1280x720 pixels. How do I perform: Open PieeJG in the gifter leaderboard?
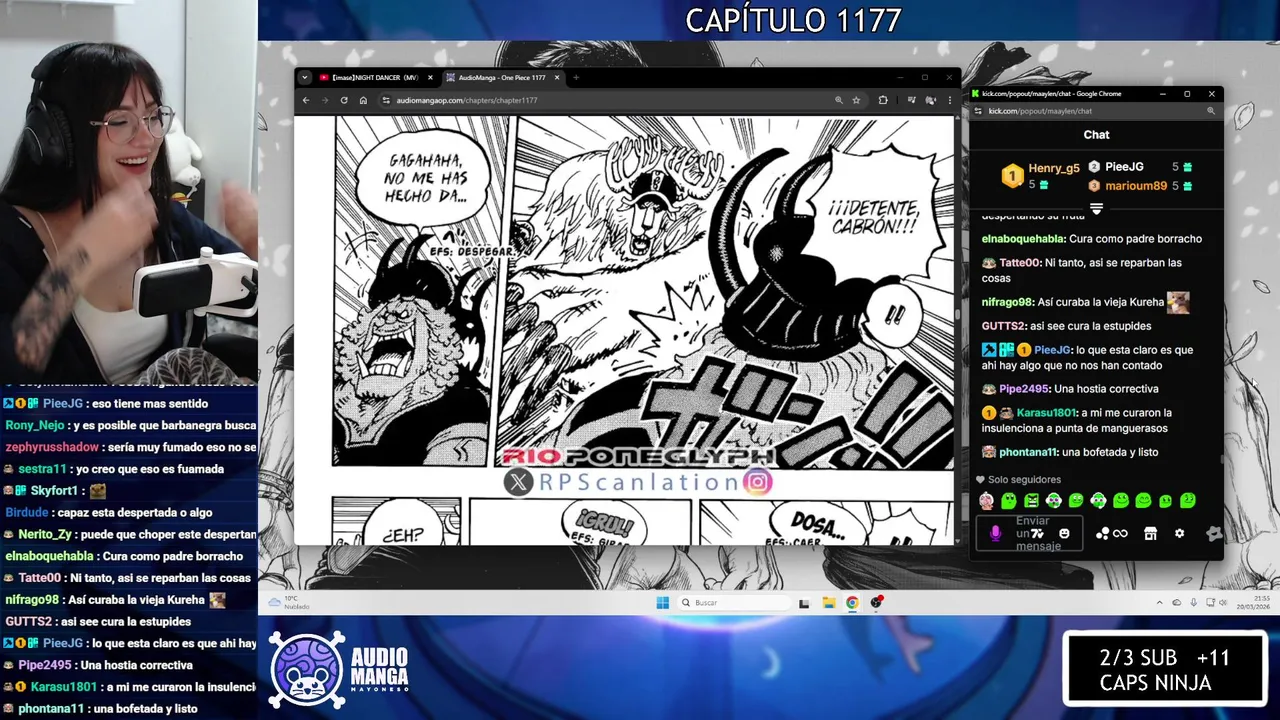(1140, 167)
